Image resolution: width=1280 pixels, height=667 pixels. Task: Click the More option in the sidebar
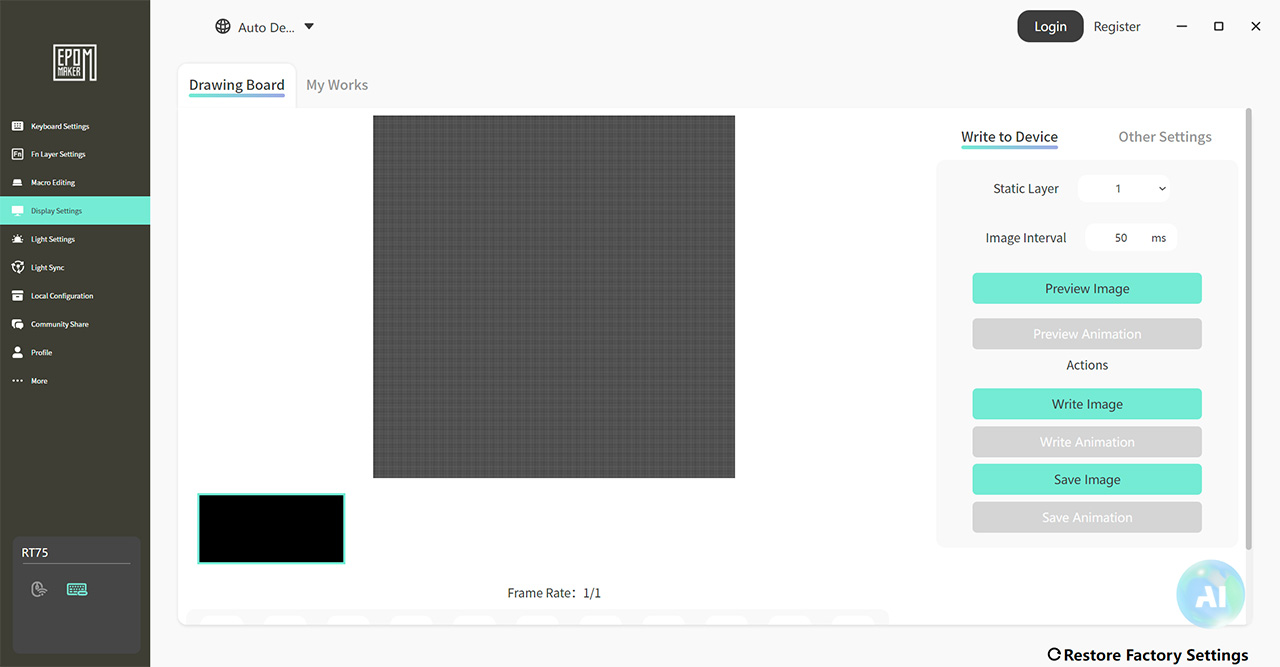click(x=75, y=381)
